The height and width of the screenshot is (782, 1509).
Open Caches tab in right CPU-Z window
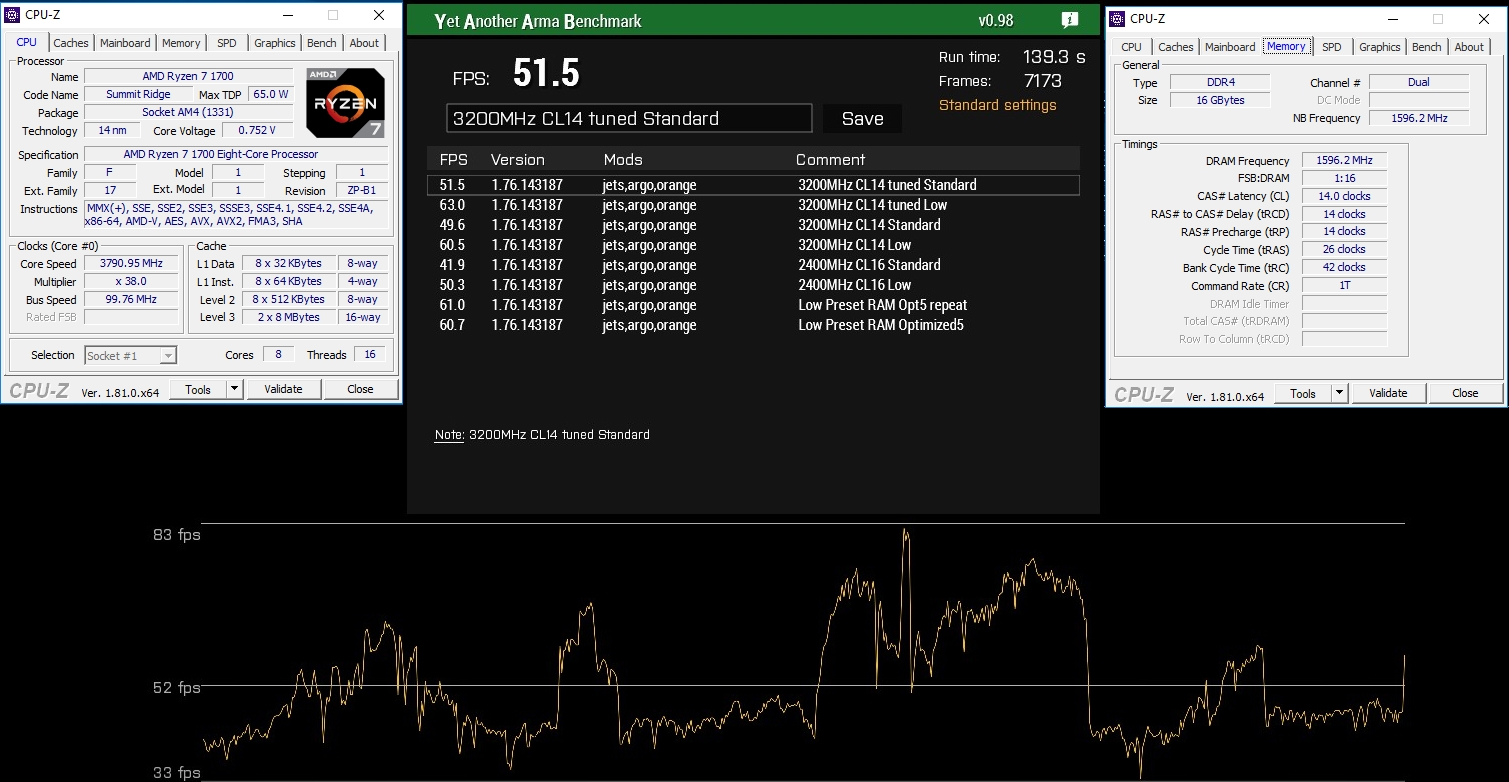(1176, 47)
